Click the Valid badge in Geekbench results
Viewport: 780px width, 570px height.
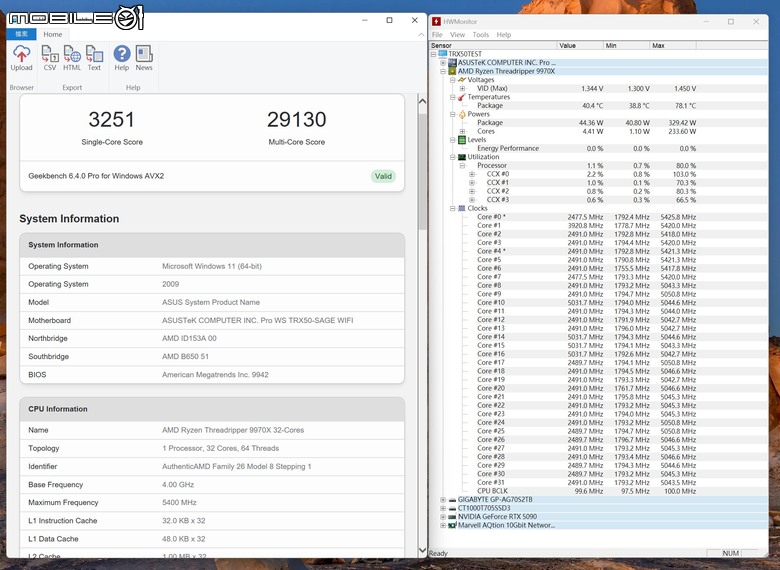383,176
